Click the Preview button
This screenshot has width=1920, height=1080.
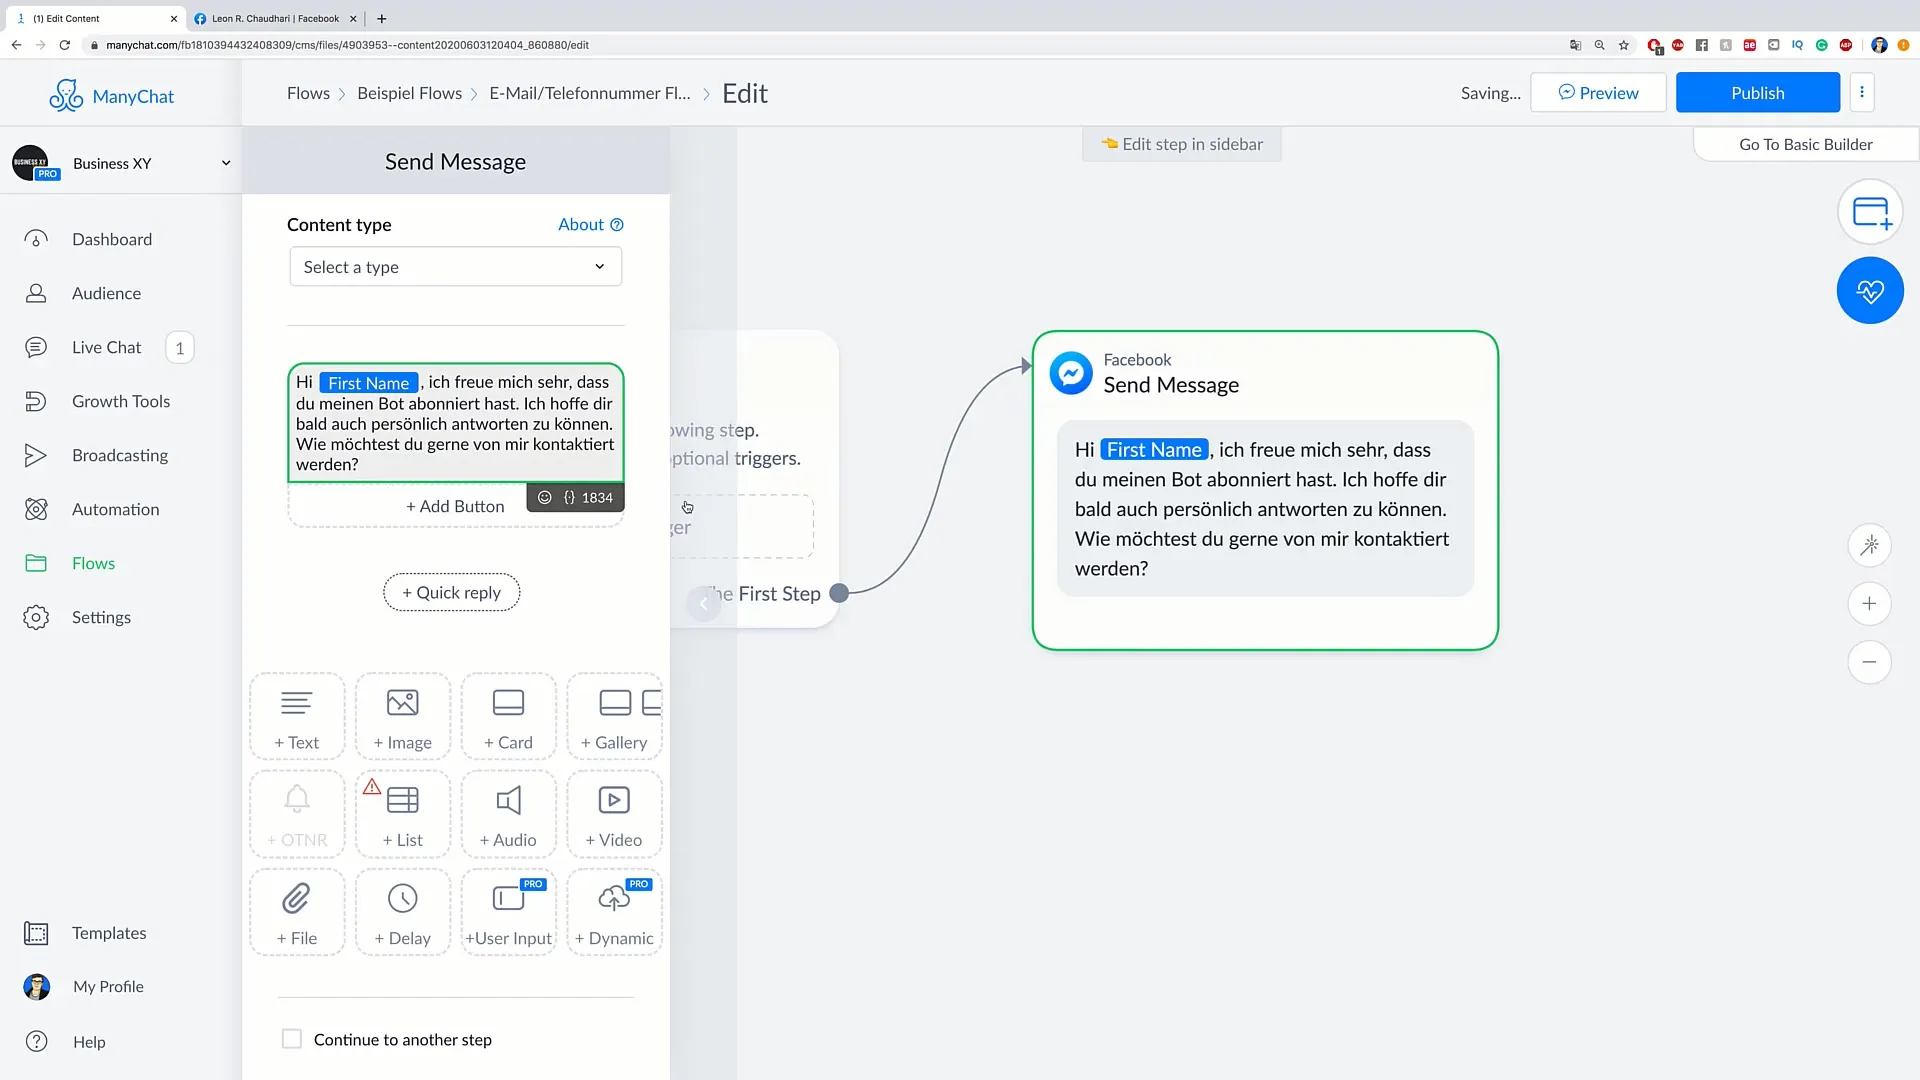[x=1598, y=93]
